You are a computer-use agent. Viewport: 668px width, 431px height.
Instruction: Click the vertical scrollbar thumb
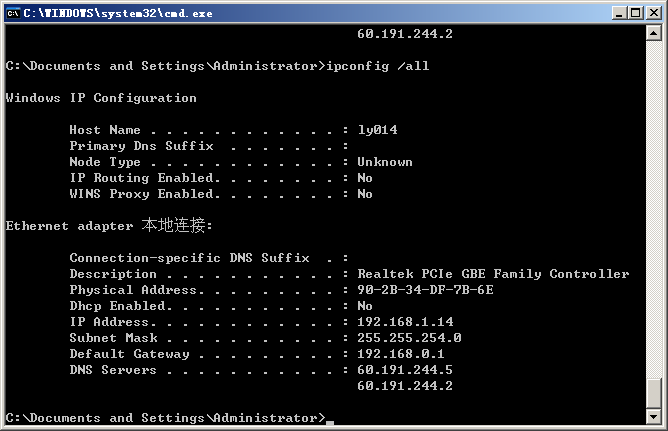655,393
